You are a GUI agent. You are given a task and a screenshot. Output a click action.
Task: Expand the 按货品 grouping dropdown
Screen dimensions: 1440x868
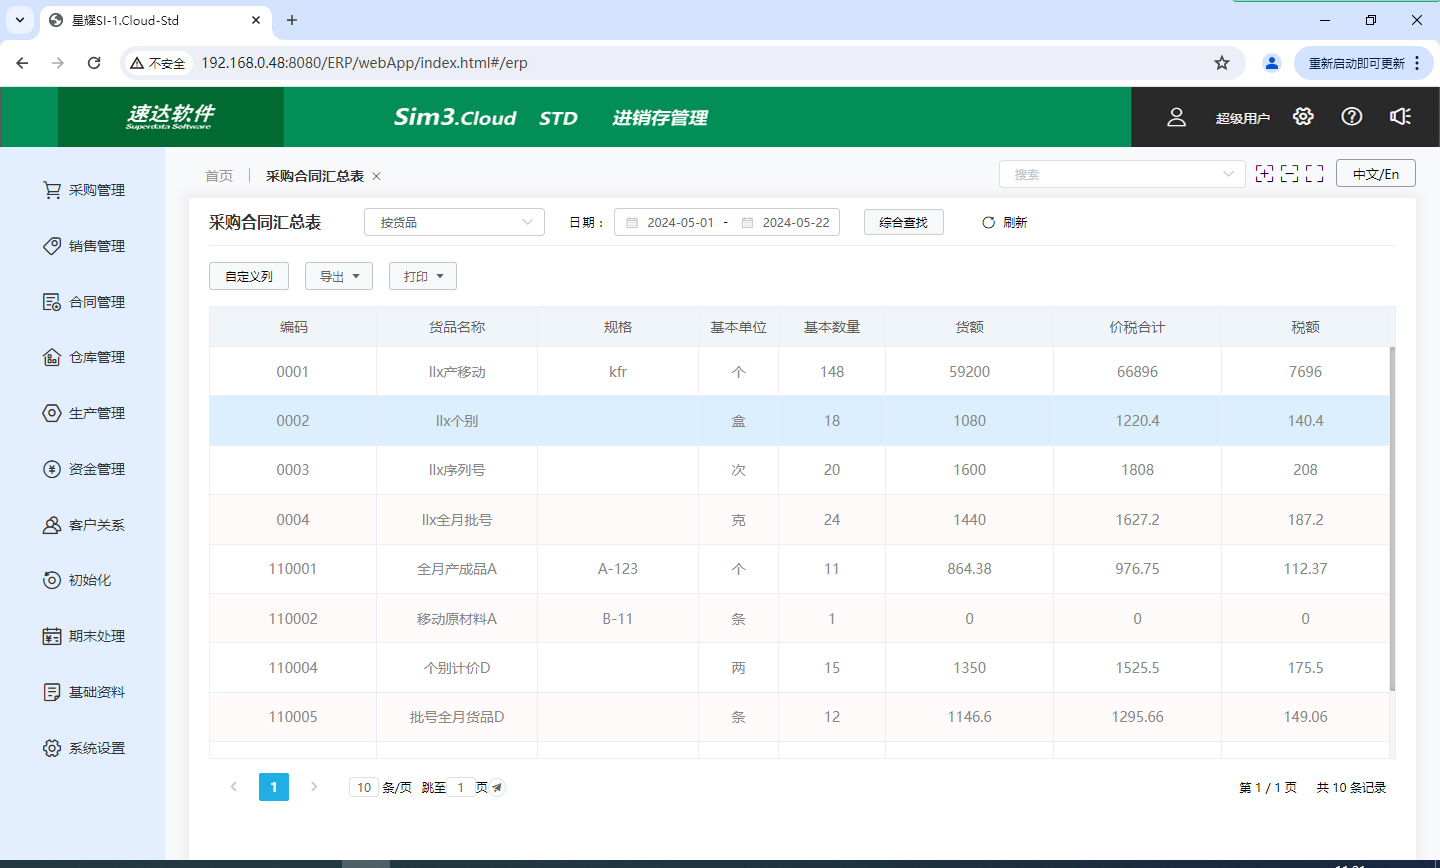[454, 222]
